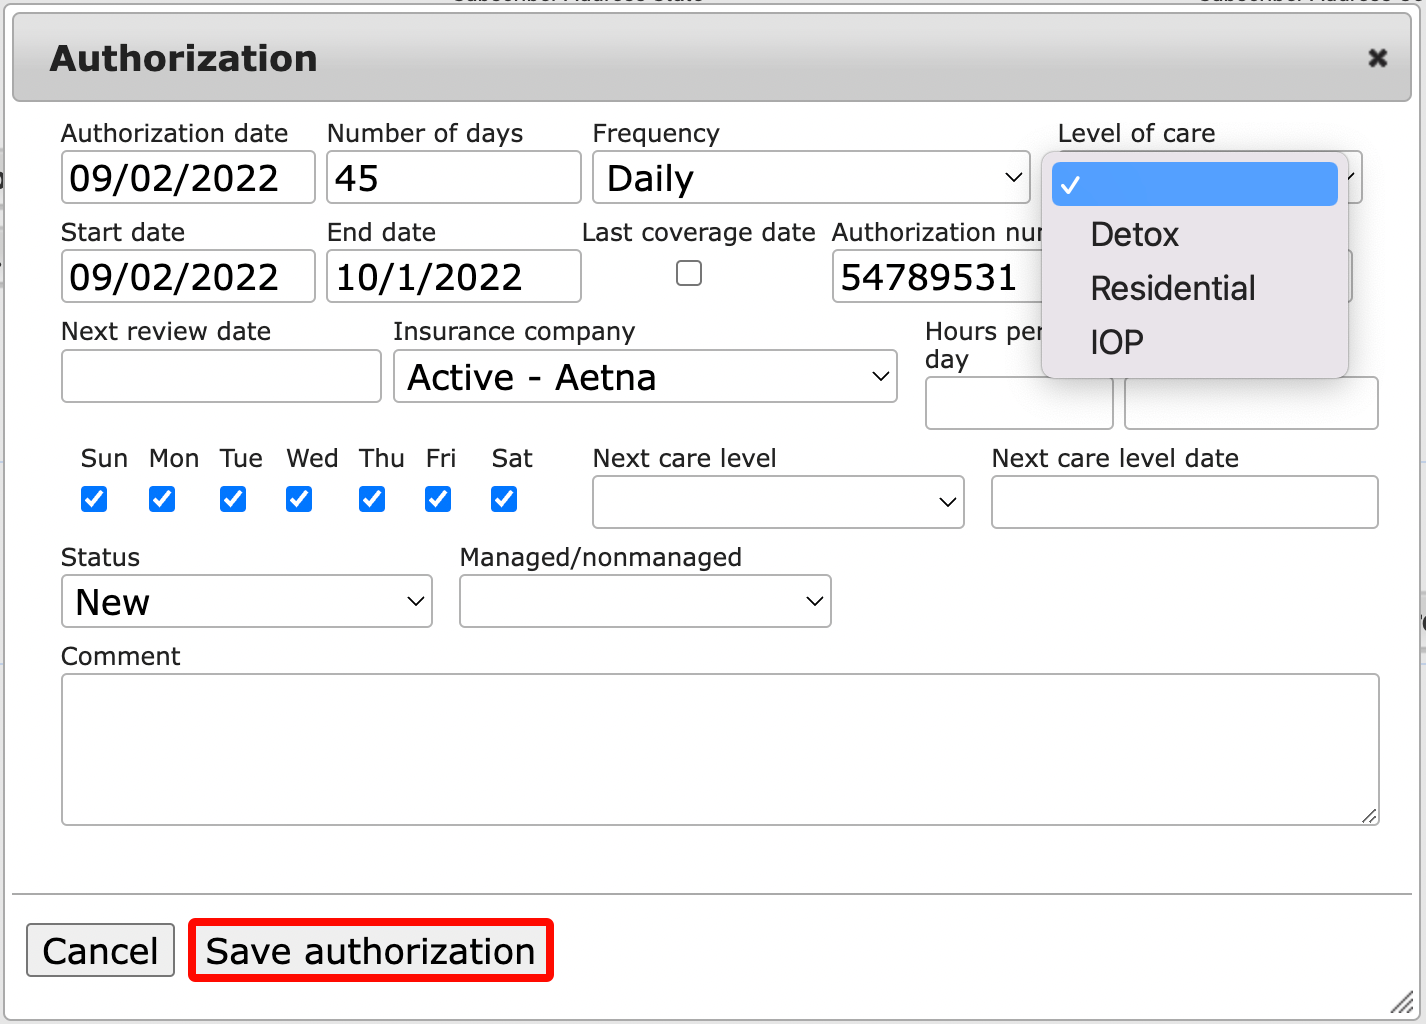The height and width of the screenshot is (1024, 1426).
Task: Open the Frequency dropdown showing Daily
Action: pyautogui.click(x=810, y=178)
